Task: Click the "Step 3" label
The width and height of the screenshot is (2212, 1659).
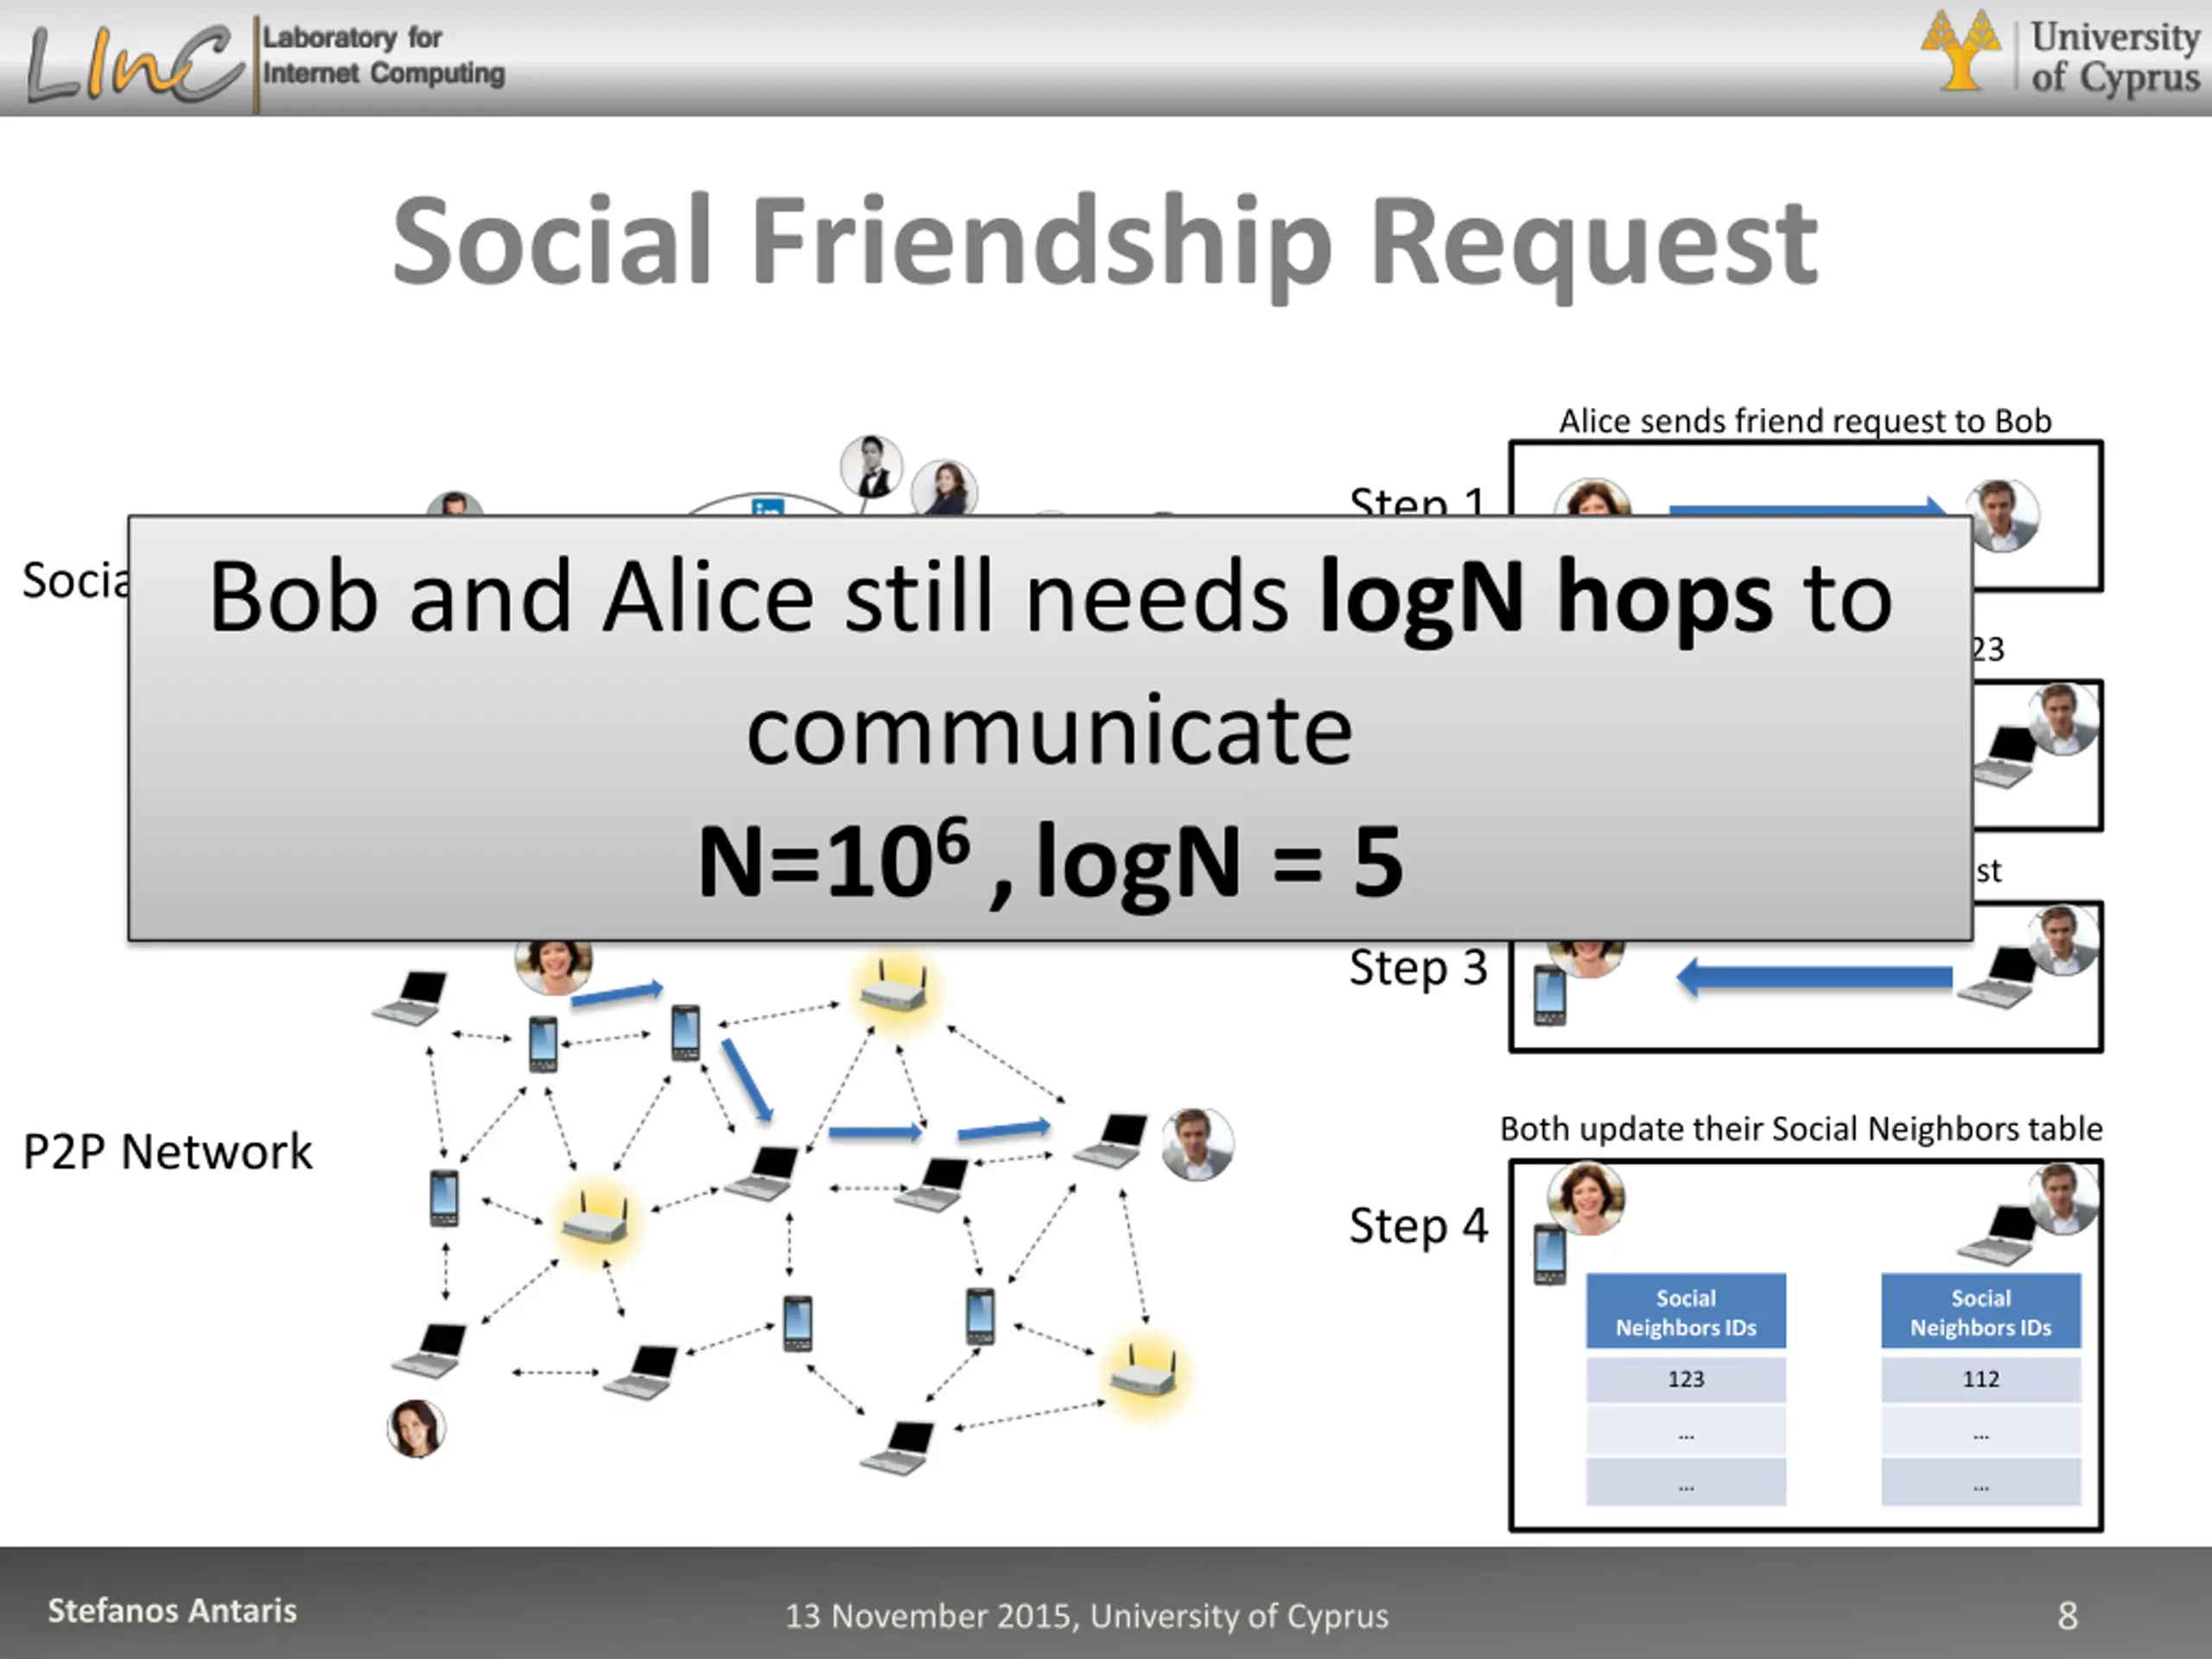Action: pyautogui.click(x=1418, y=968)
